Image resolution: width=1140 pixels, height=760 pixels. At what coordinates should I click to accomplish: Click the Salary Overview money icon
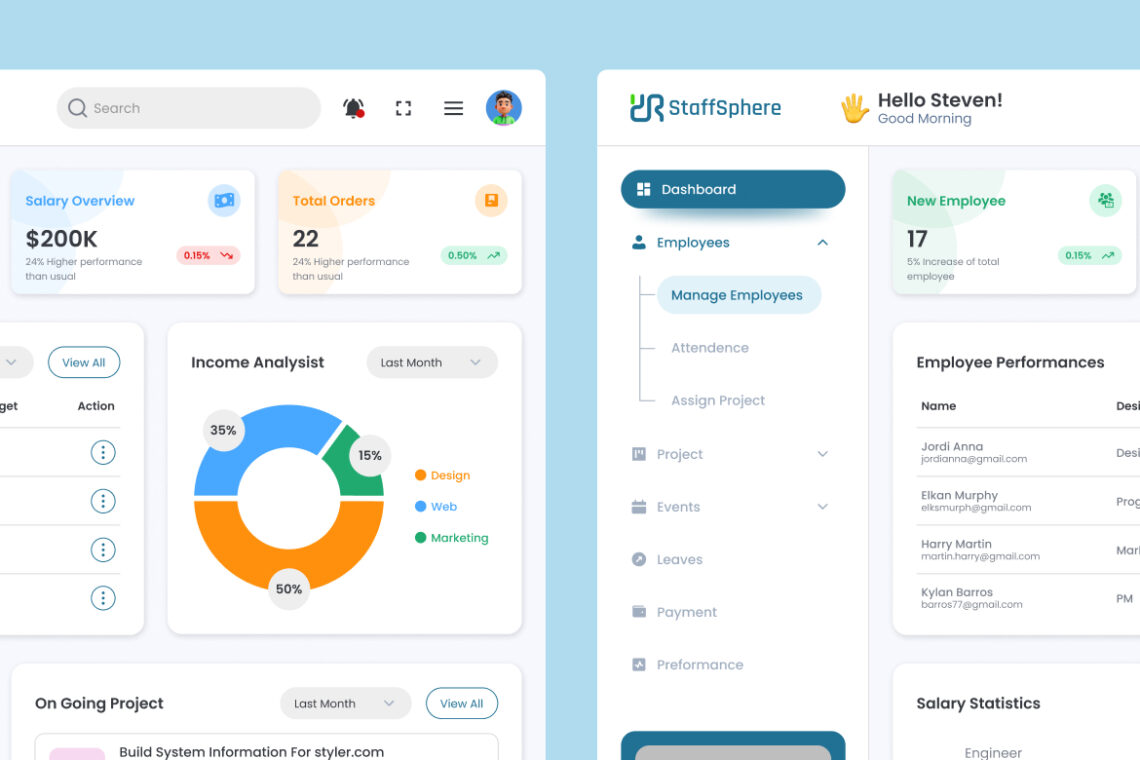tap(224, 200)
